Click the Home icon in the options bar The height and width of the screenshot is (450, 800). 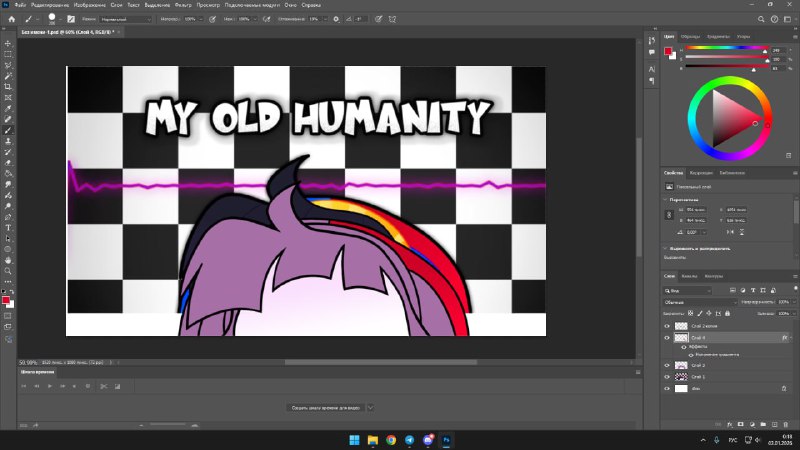(12, 19)
